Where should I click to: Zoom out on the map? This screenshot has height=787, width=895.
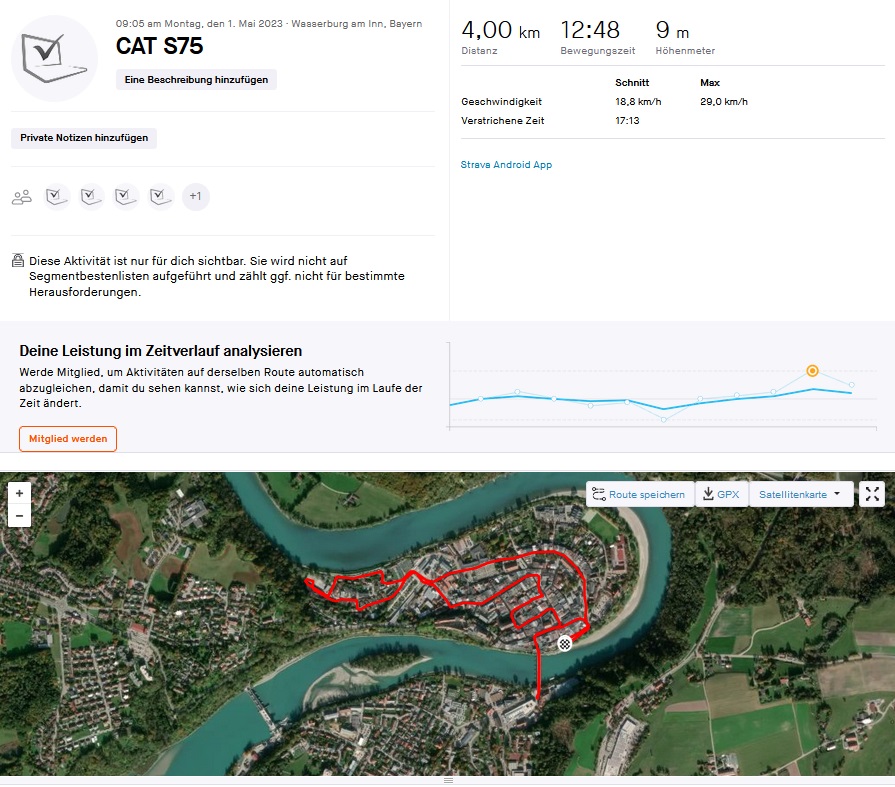click(x=19, y=516)
